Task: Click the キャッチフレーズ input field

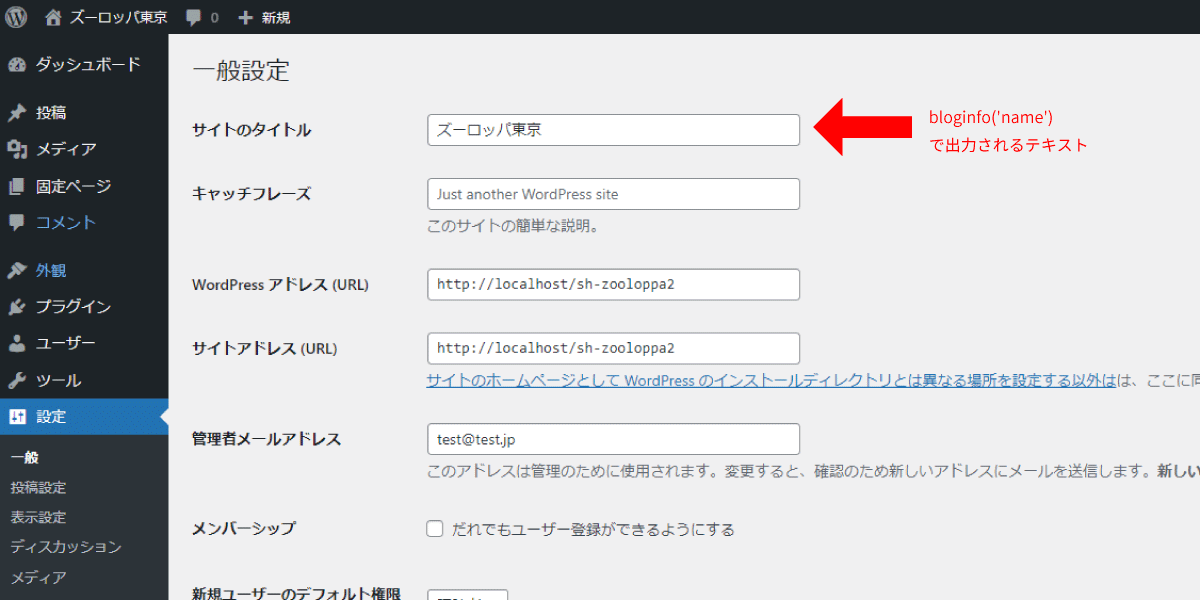Action: click(x=613, y=194)
